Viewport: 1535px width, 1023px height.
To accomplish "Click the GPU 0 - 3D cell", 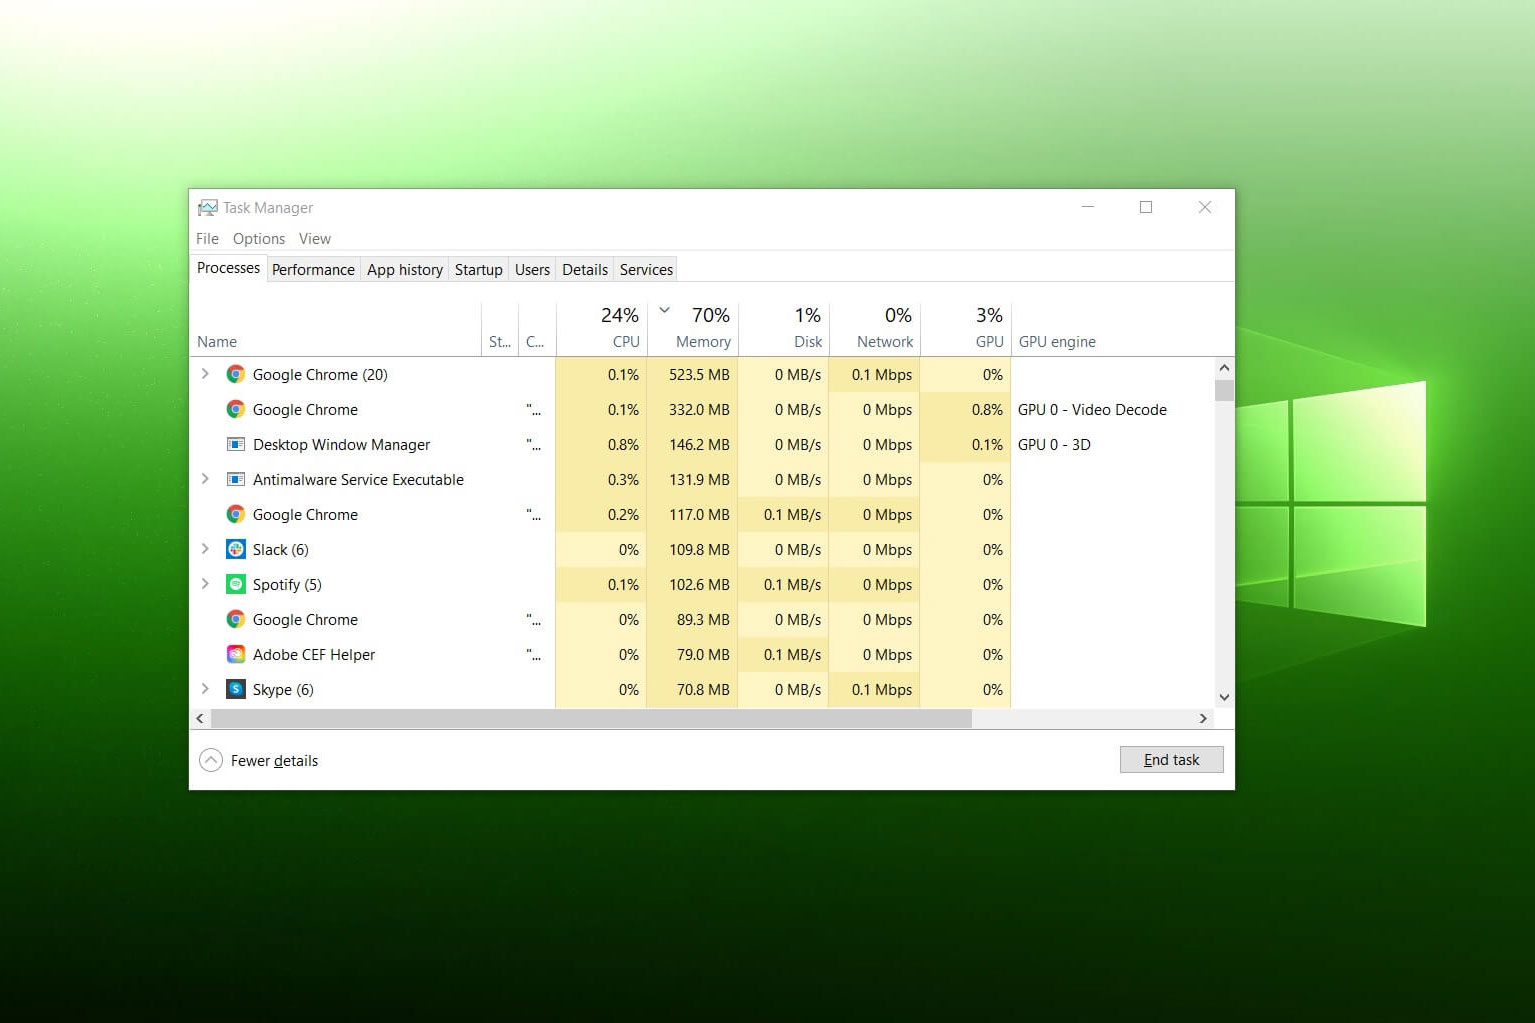I will [1054, 444].
